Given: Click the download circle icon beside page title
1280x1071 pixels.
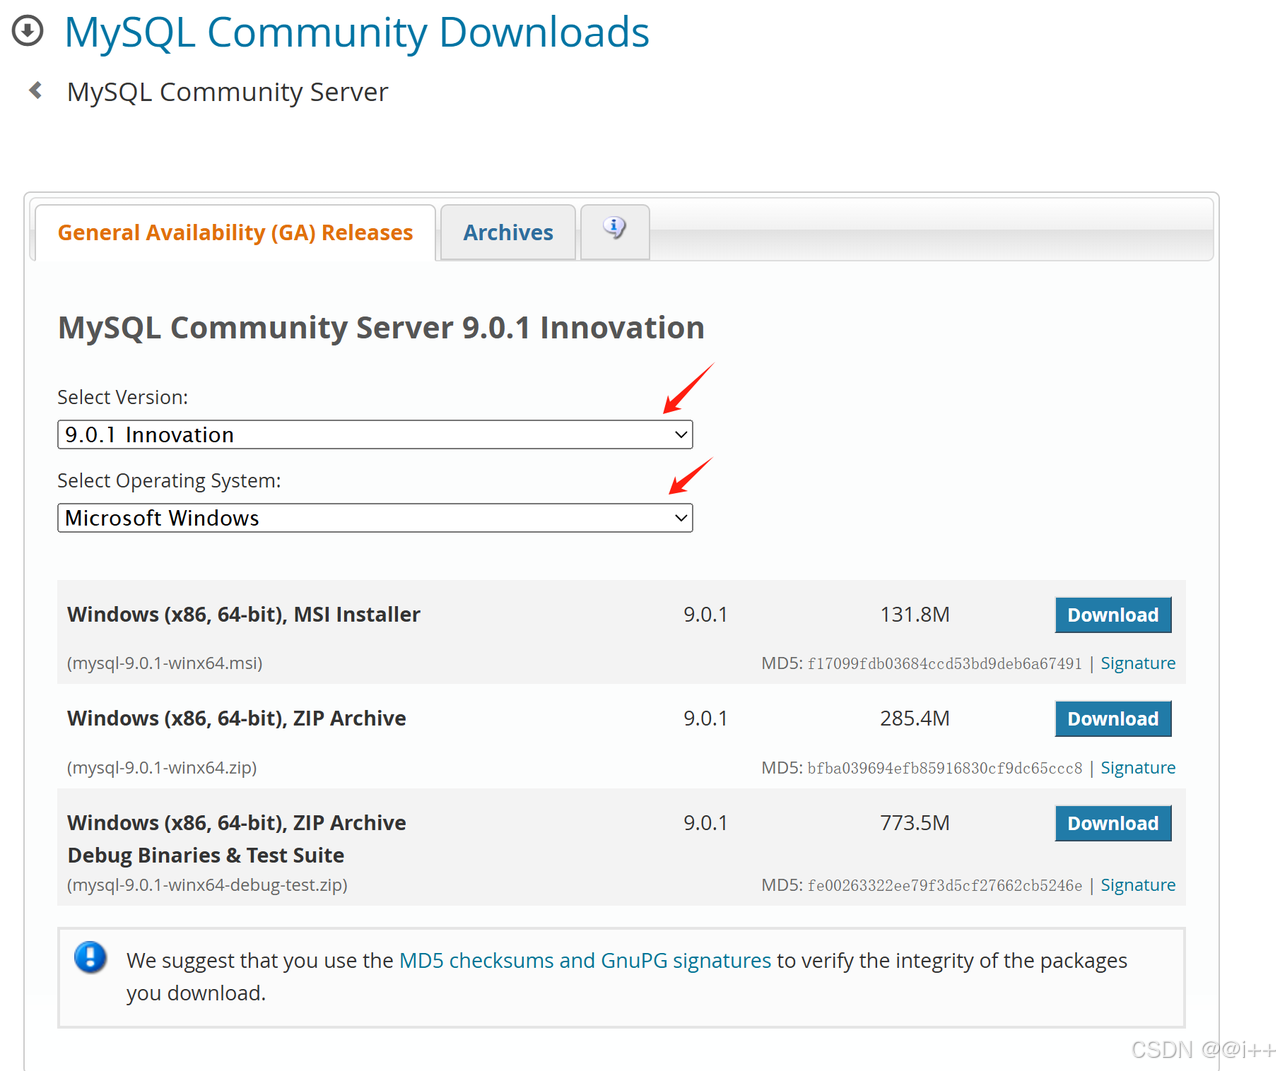Looking at the screenshot, I should [28, 31].
